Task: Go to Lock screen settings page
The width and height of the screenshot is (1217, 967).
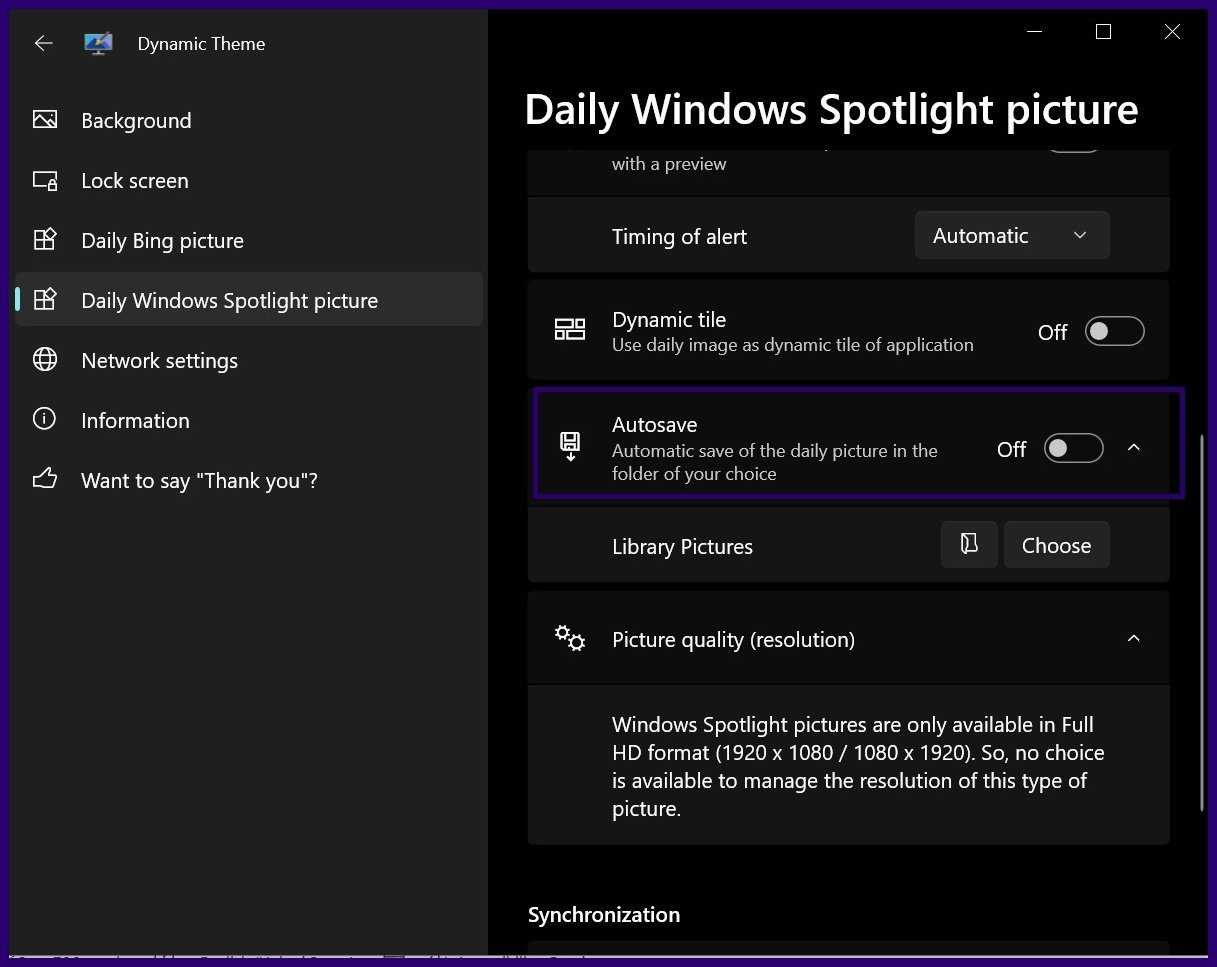Action: (x=135, y=181)
